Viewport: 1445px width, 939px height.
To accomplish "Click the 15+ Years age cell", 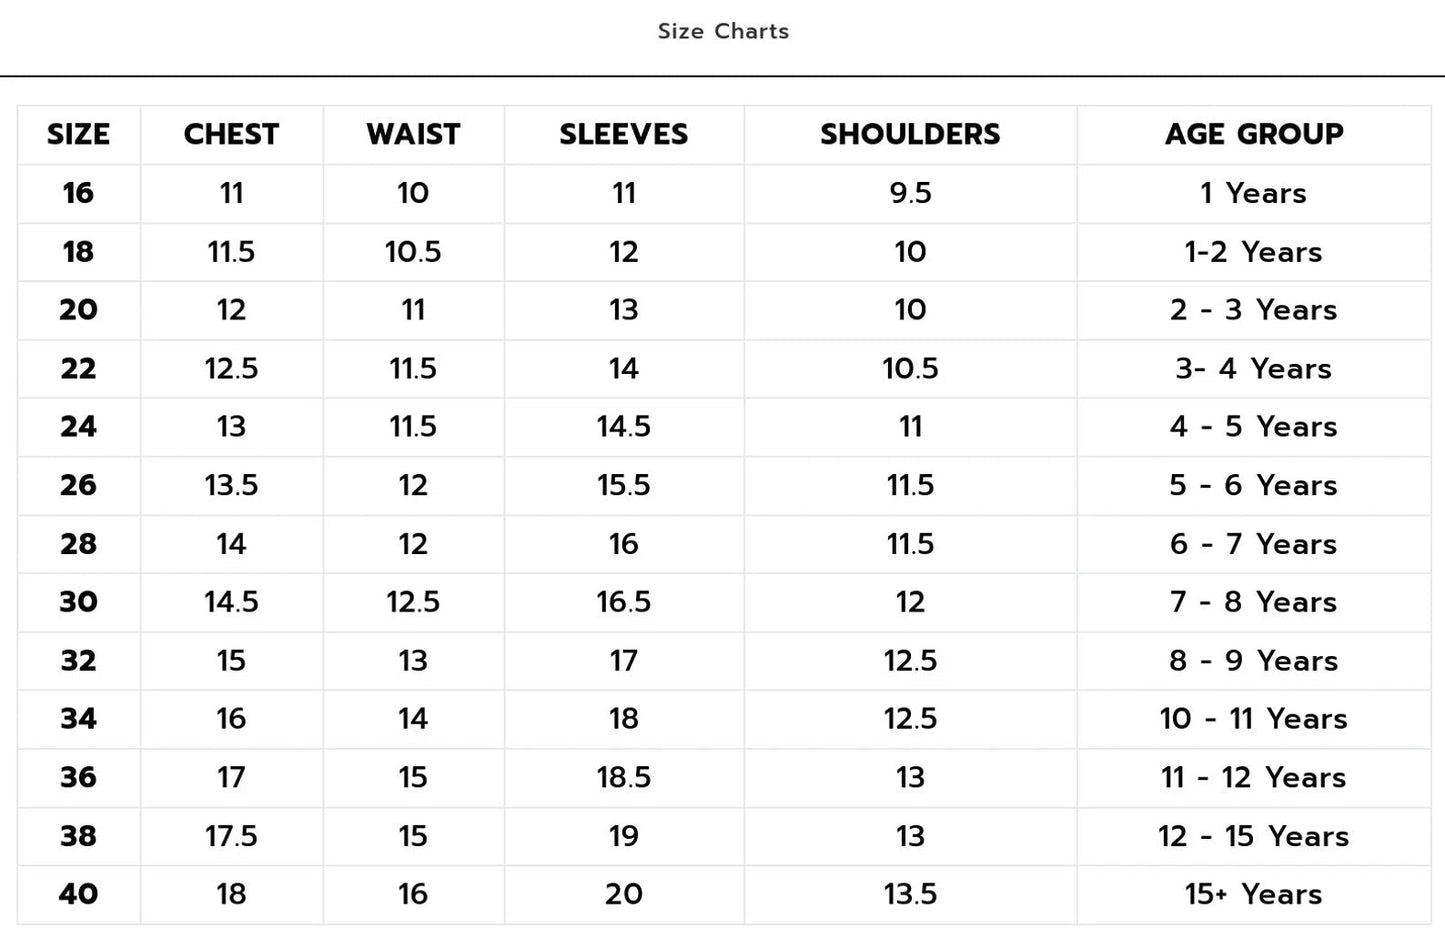I will [x=1254, y=895].
